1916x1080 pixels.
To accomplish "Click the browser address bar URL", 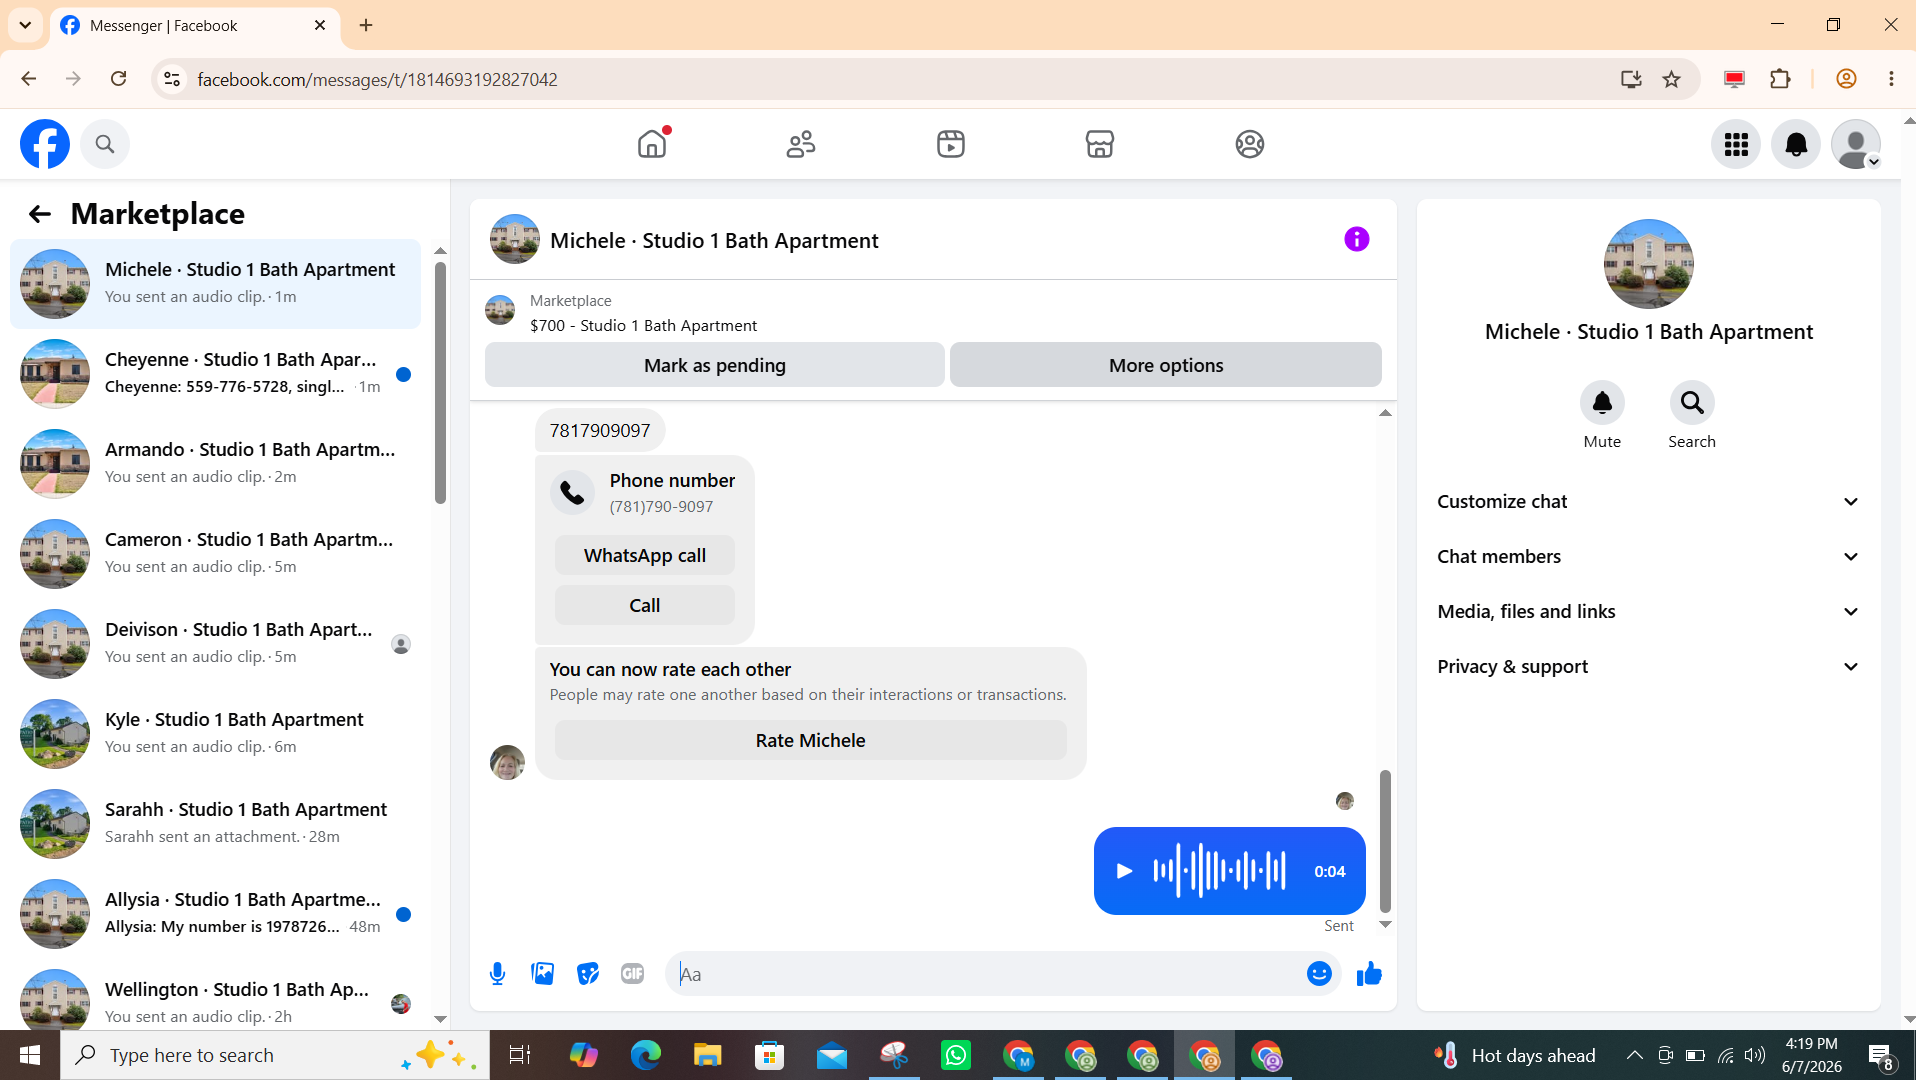I will [x=377, y=79].
